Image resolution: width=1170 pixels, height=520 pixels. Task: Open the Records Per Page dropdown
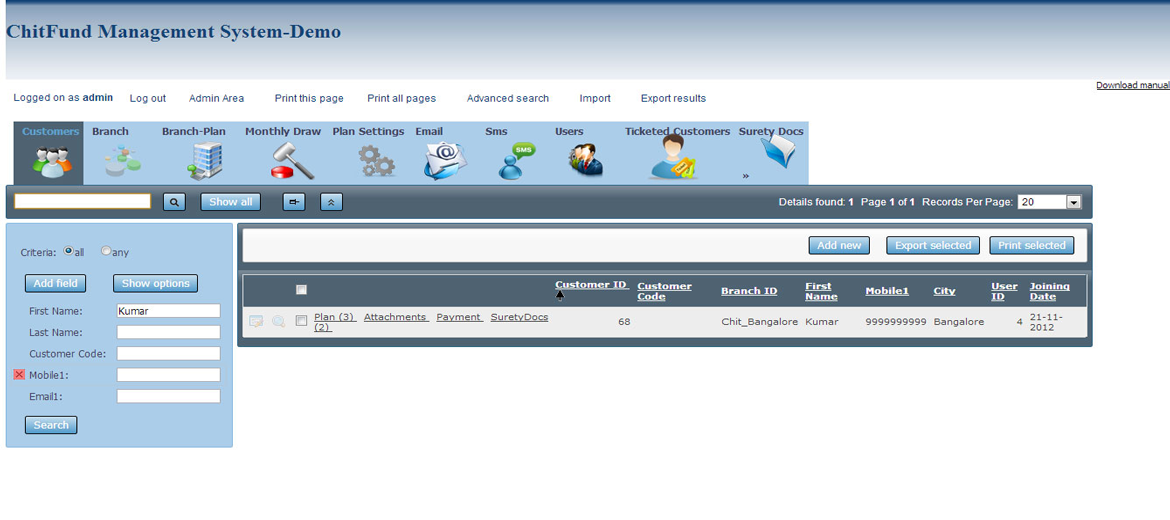(1073, 202)
